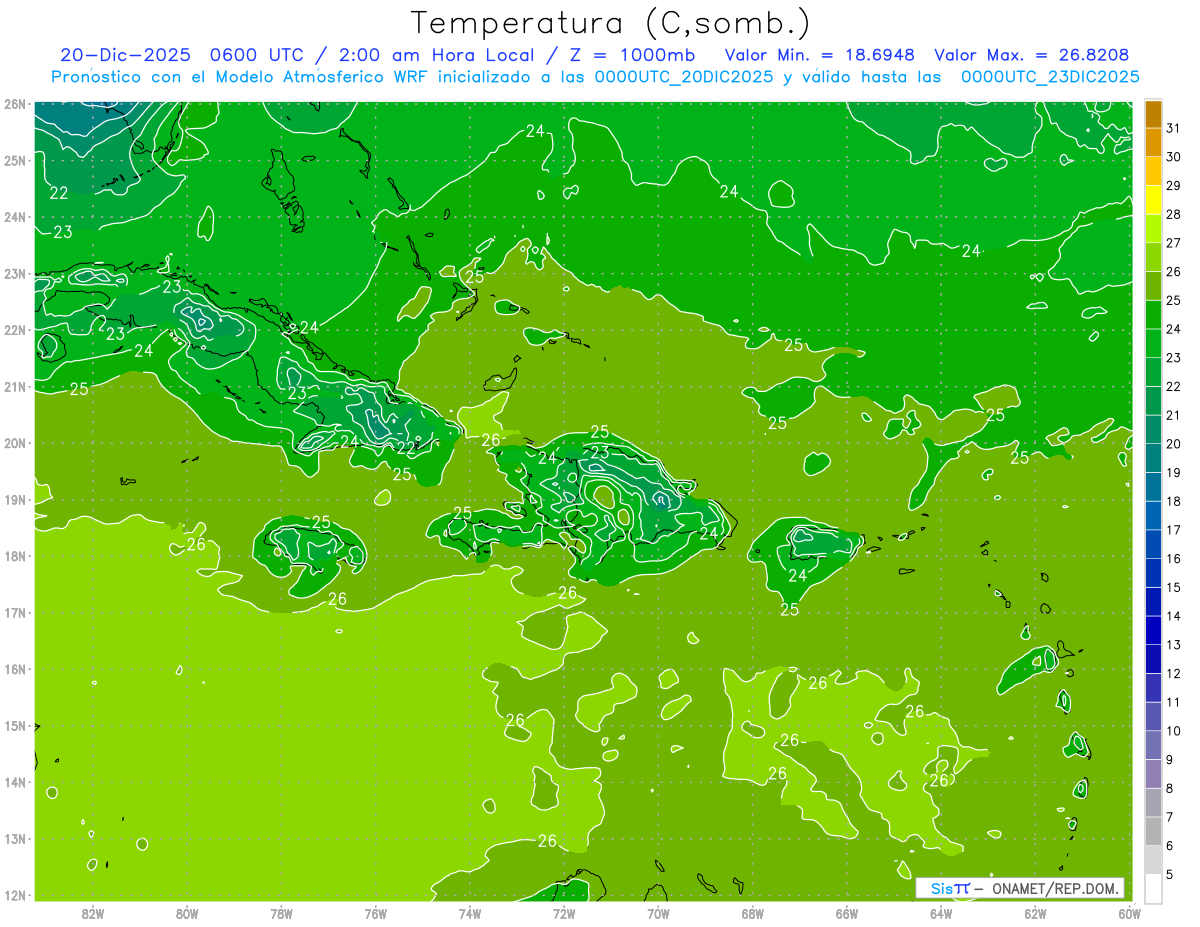This screenshot has height=927, width=1200.
Task: Click the 25N latitude axis label
Action: pos(15,160)
